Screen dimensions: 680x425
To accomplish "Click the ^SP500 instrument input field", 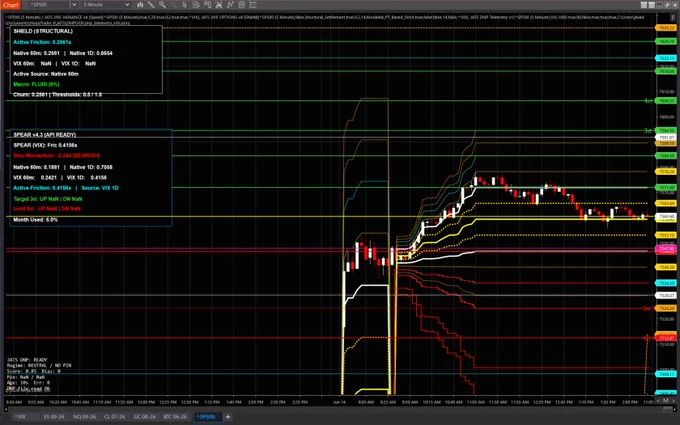I will (x=49, y=5).
